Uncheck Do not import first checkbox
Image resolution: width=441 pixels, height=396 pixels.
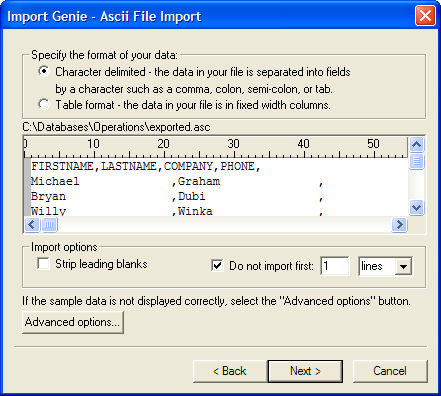pos(217,266)
